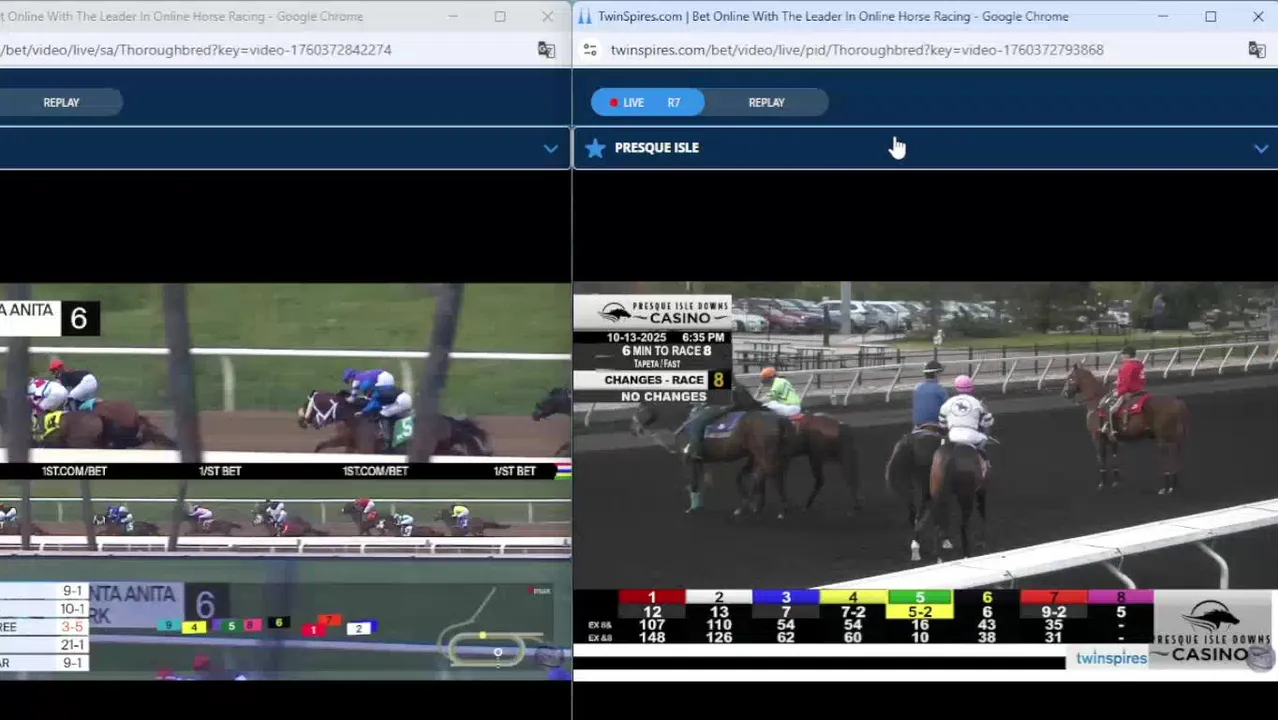Focus the left window /live/sa/ address bar
Screen dimensions: 1278x720
(197, 50)
